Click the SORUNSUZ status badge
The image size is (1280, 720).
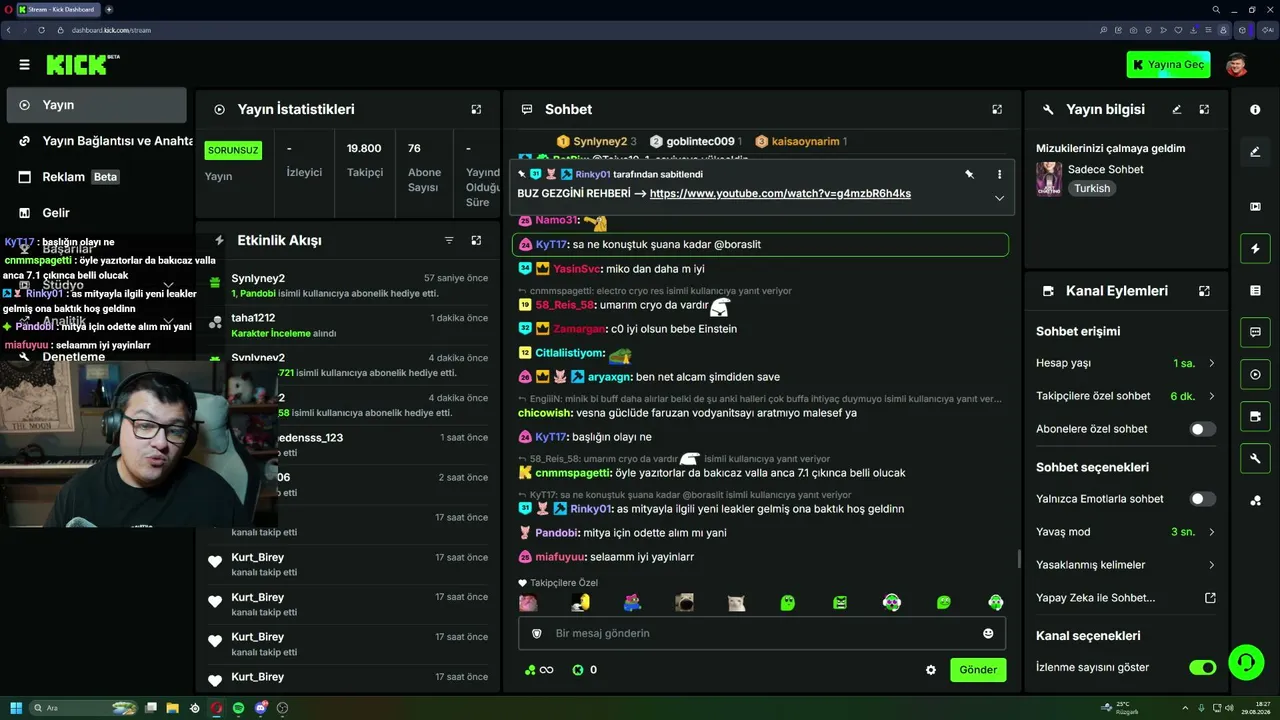[233, 150]
